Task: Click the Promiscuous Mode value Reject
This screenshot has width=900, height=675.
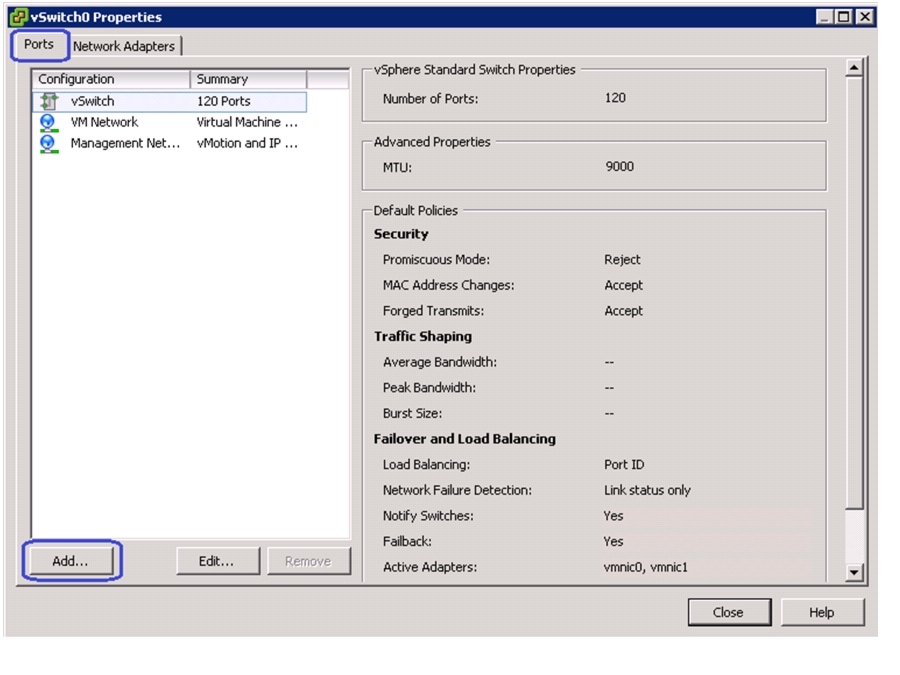Action: click(622, 260)
